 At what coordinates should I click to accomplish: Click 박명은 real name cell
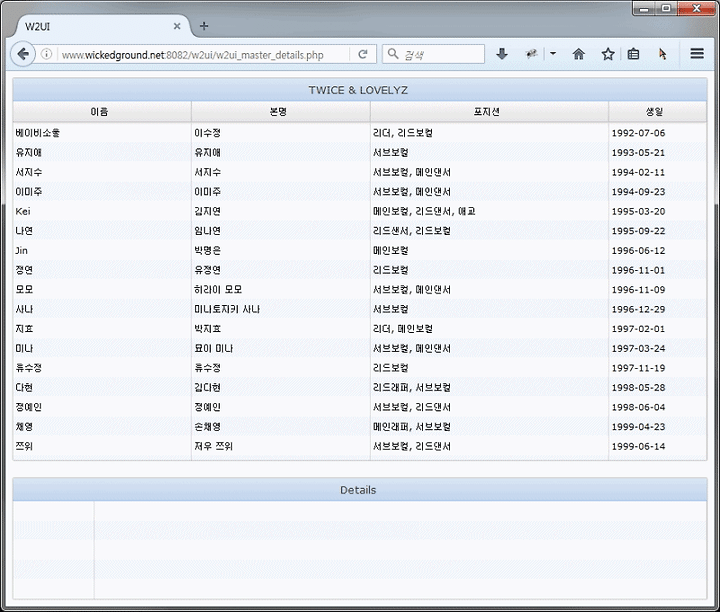point(281,250)
